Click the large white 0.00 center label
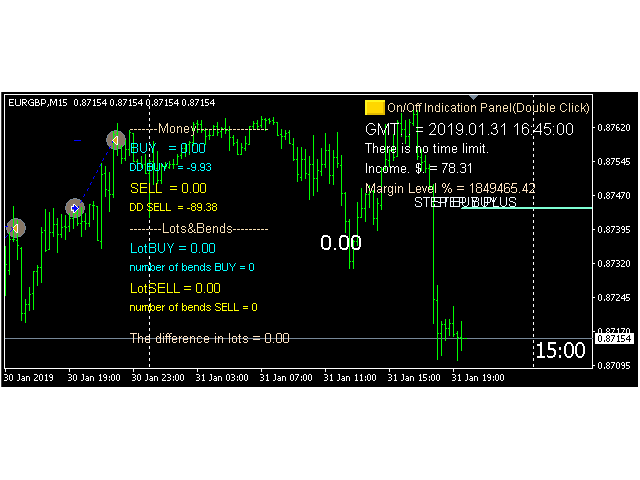640x480 pixels. coord(341,242)
